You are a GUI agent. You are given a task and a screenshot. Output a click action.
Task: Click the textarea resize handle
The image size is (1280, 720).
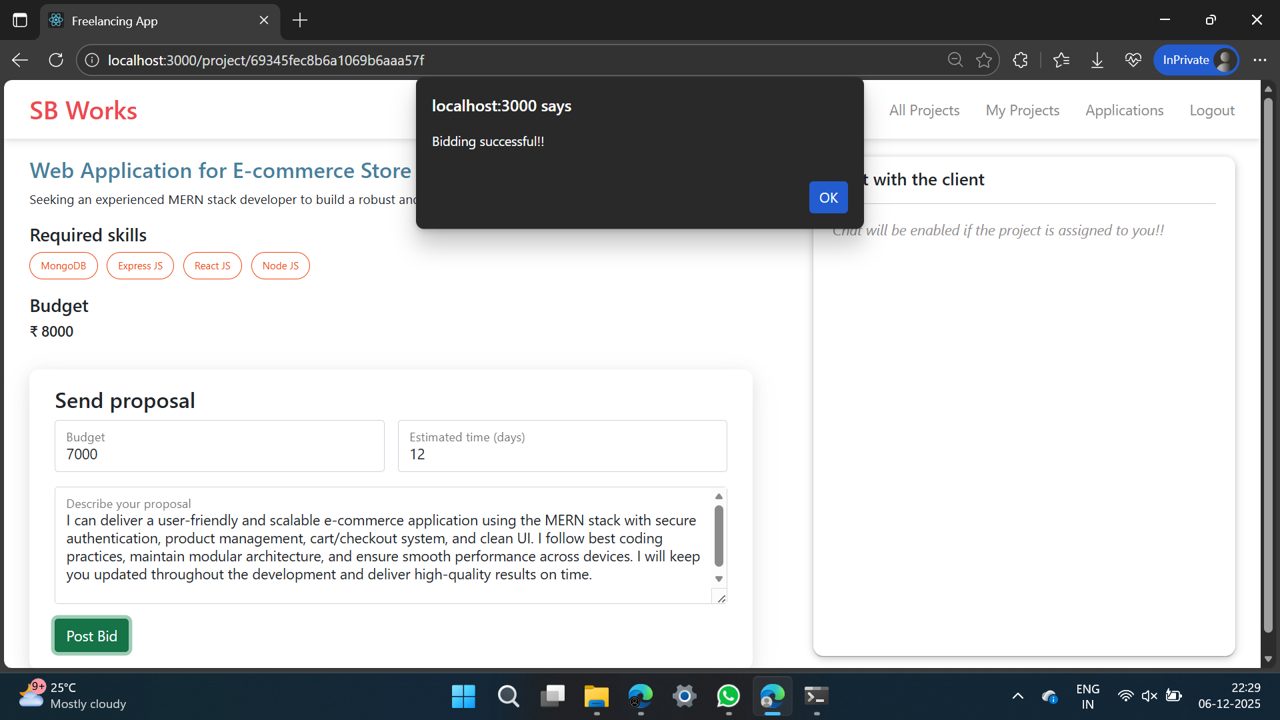pos(720,596)
